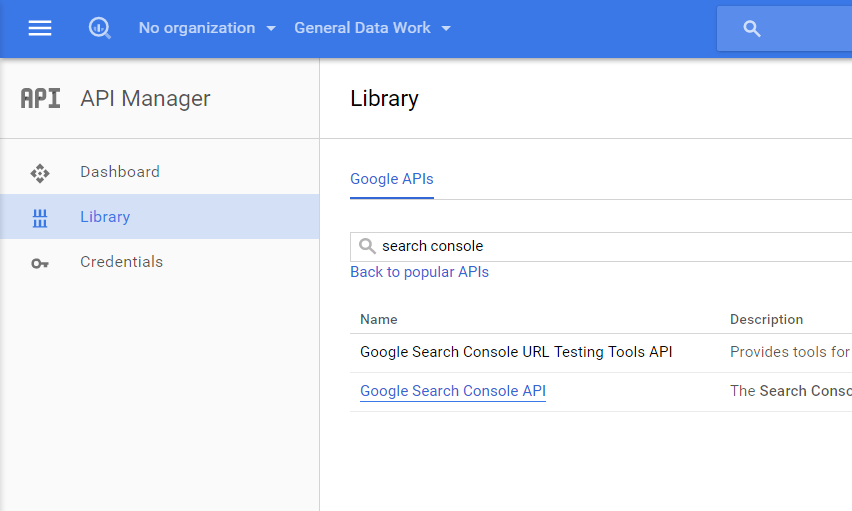The height and width of the screenshot is (511, 852).
Task: Click the API Manager logo icon
Action: pyautogui.click(x=40, y=98)
